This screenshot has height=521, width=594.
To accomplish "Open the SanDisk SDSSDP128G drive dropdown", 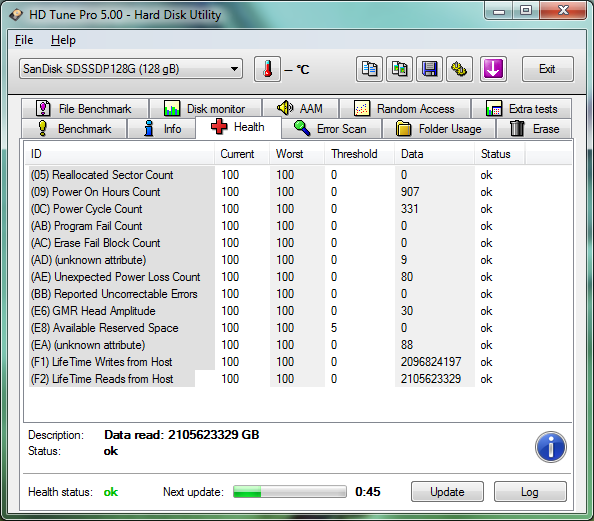I will click(131, 69).
